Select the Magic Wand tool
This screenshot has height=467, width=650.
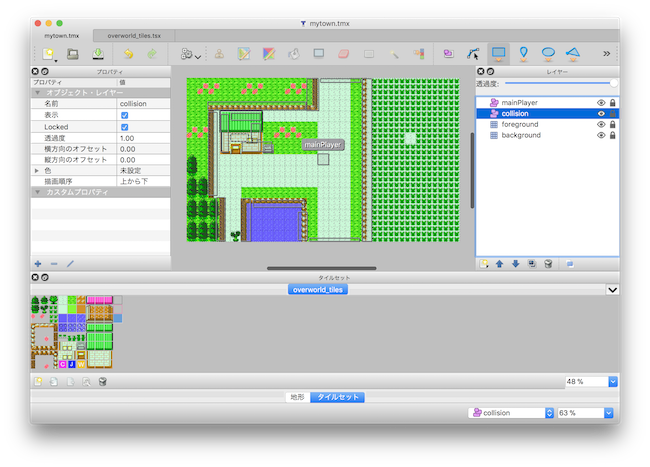(x=394, y=54)
